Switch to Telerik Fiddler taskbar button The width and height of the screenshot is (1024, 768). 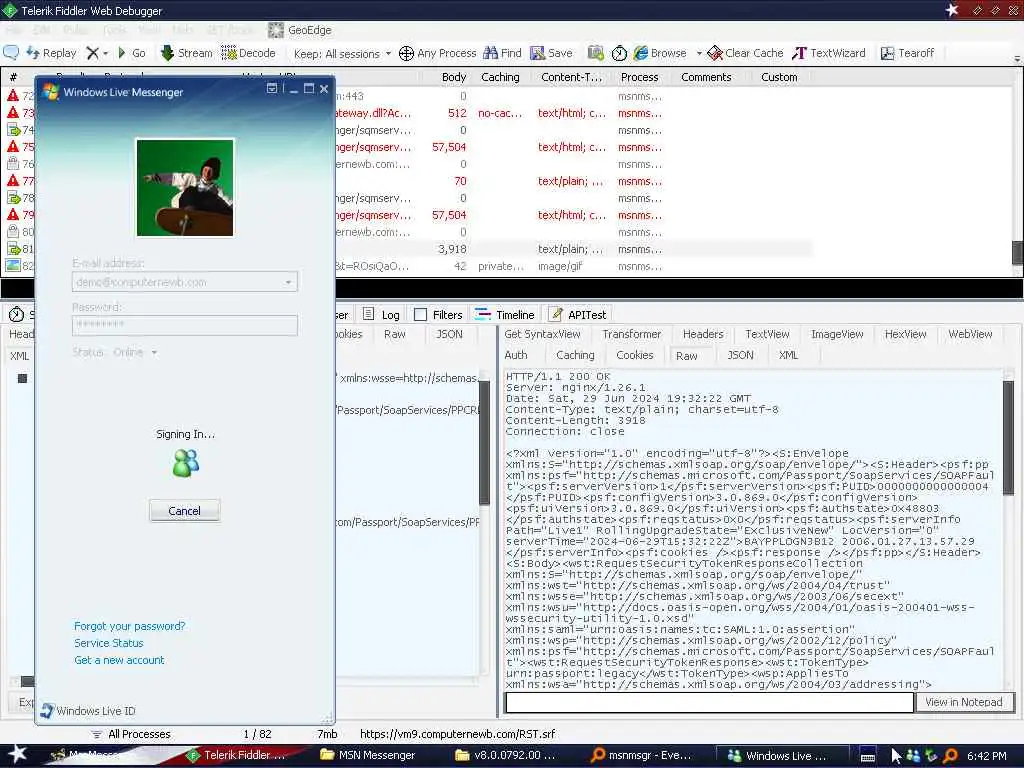tap(237, 755)
